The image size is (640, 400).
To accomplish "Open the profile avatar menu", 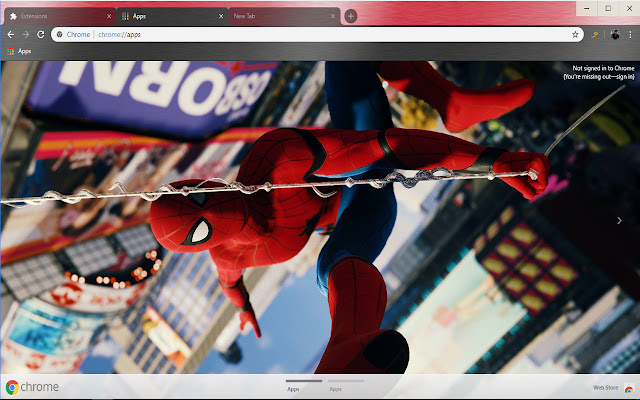I will click(615, 35).
